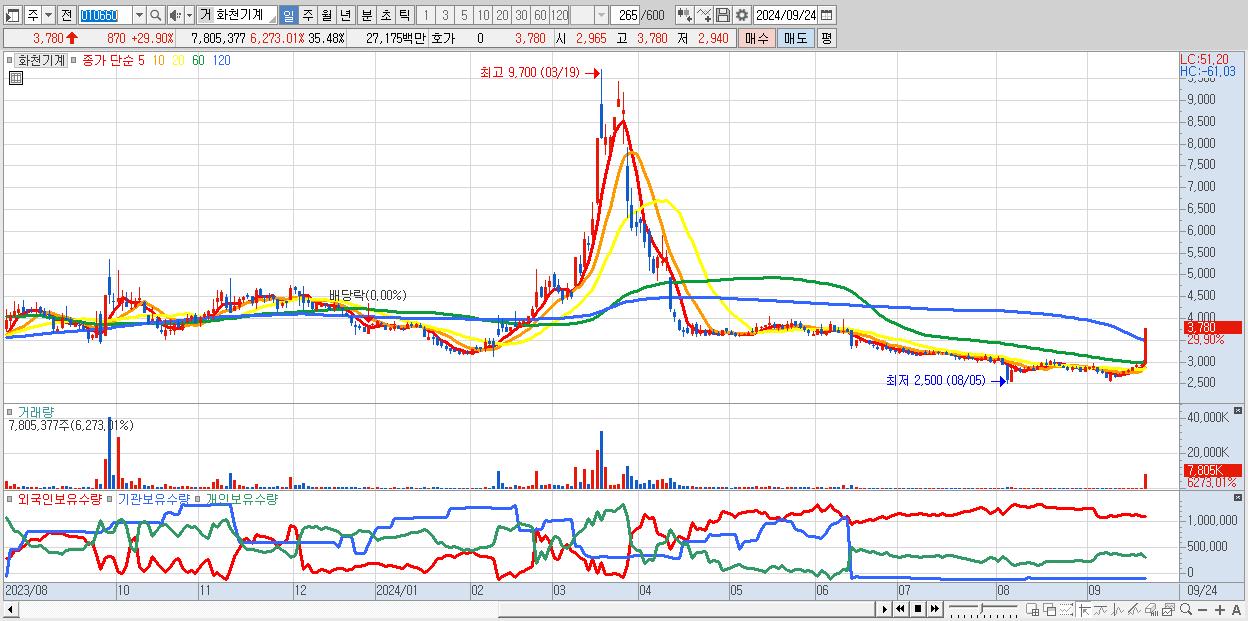
Task: Open the stock code history dropdown arrow
Action: click(139, 15)
